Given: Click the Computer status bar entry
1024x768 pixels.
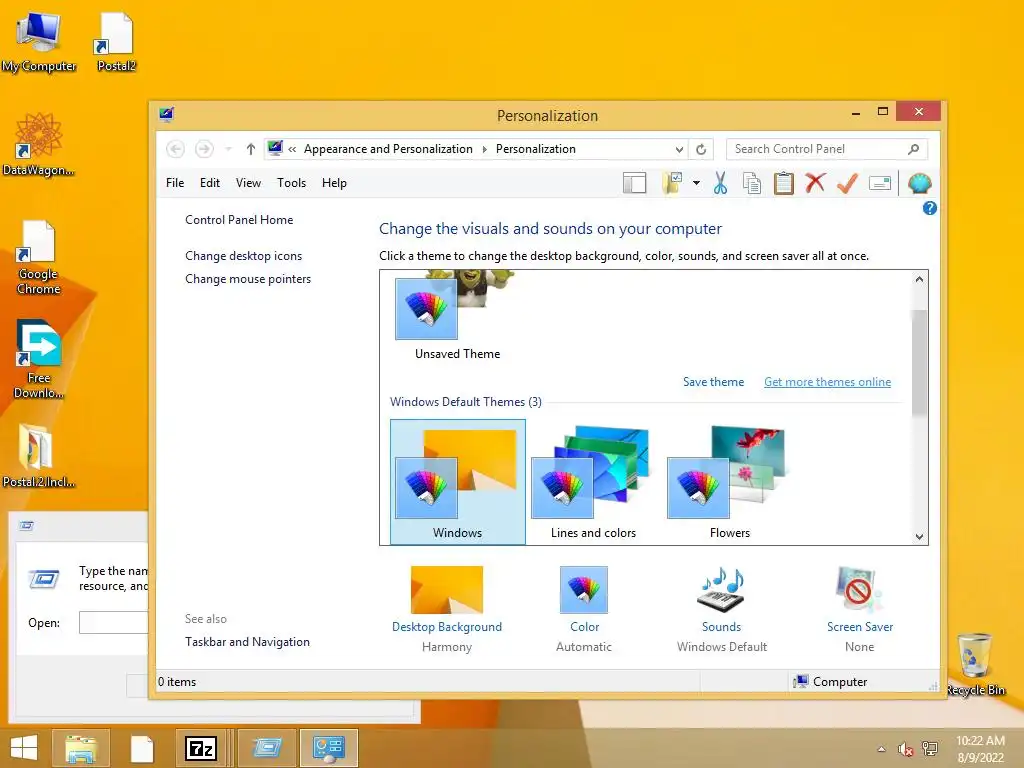Looking at the screenshot, I should click(830, 682).
